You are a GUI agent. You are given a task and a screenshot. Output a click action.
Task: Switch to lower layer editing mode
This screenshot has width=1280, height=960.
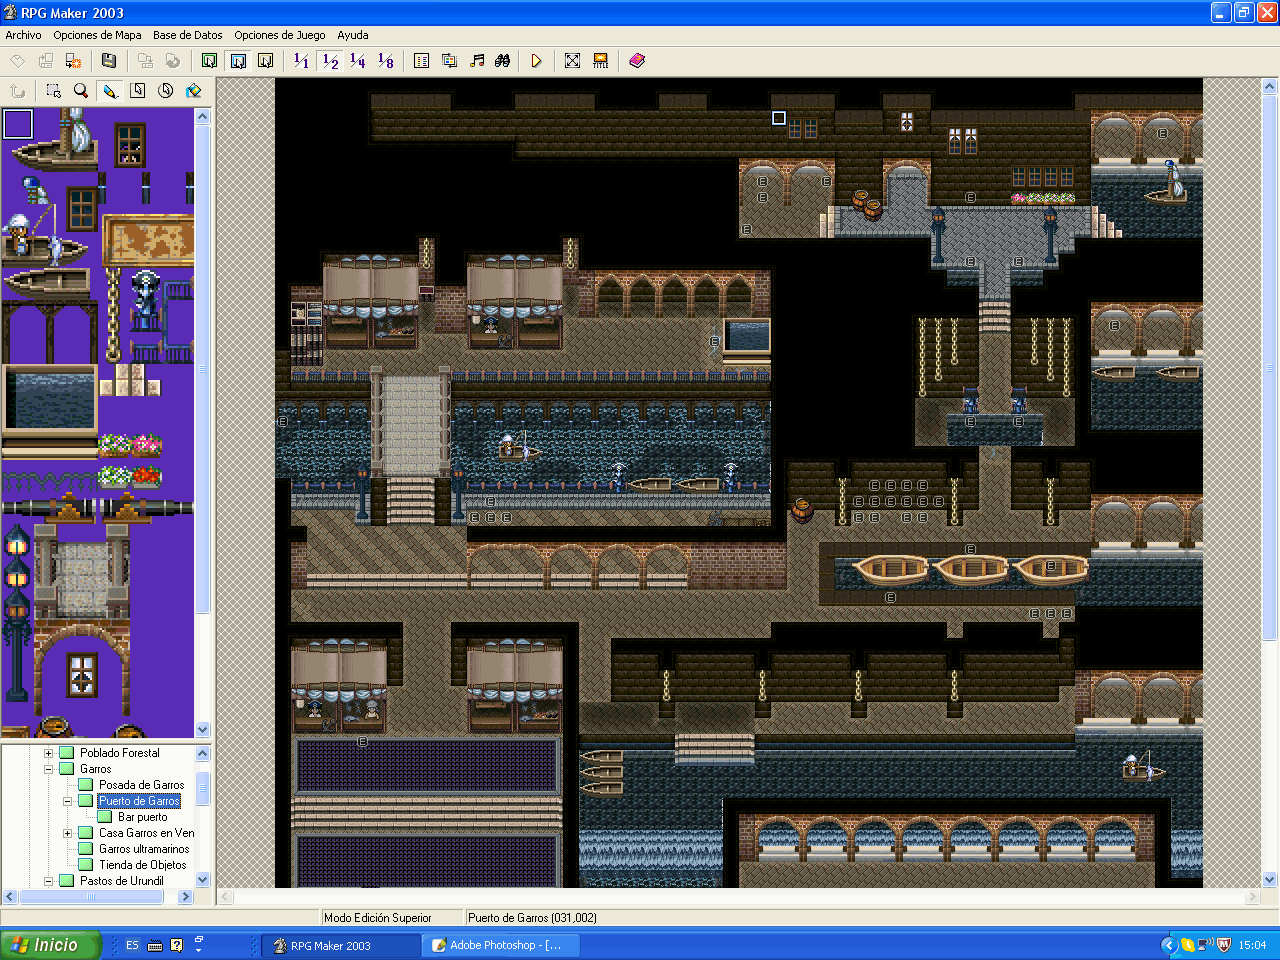click(209, 61)
